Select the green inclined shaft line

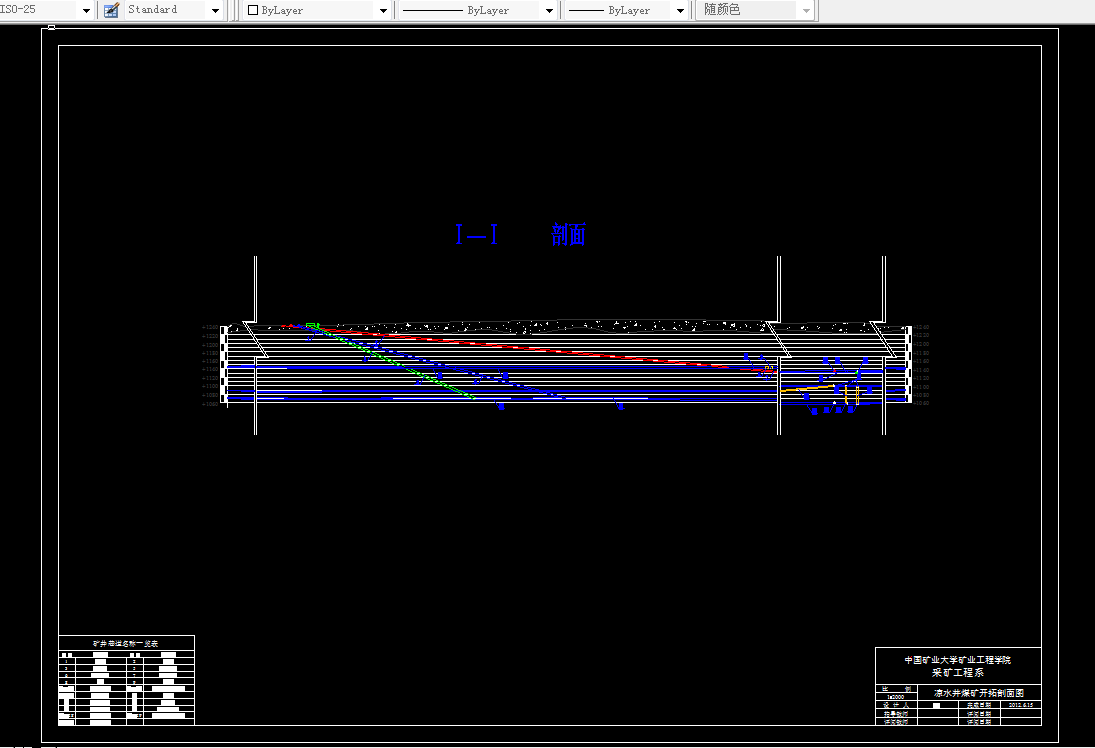[x=391, y=361]
